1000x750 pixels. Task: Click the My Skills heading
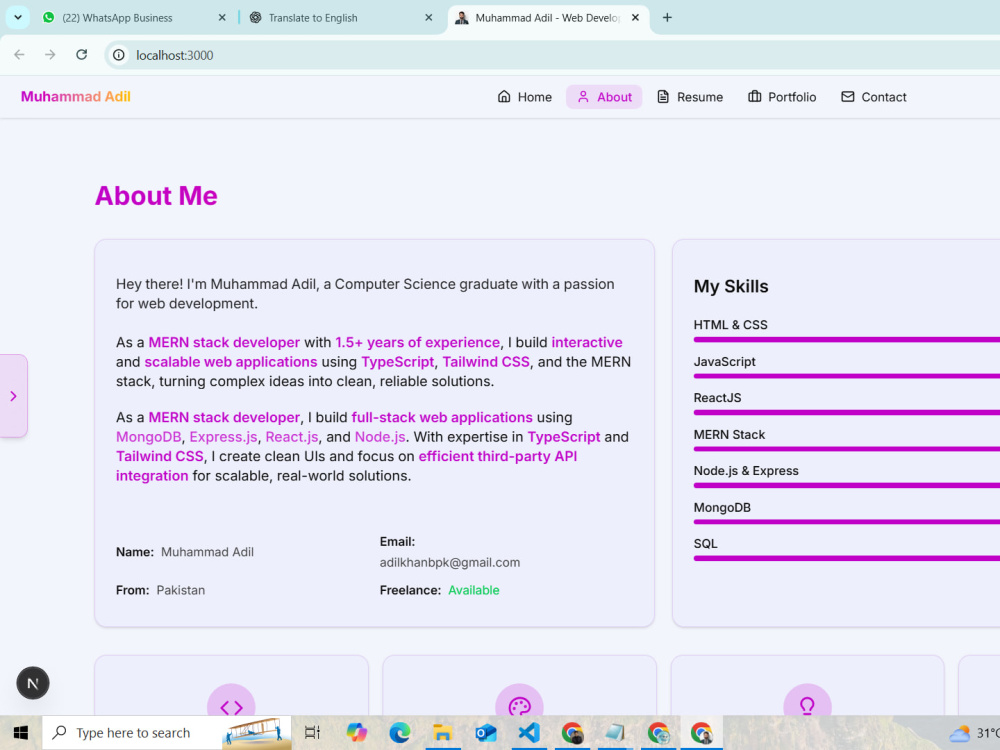731,286
